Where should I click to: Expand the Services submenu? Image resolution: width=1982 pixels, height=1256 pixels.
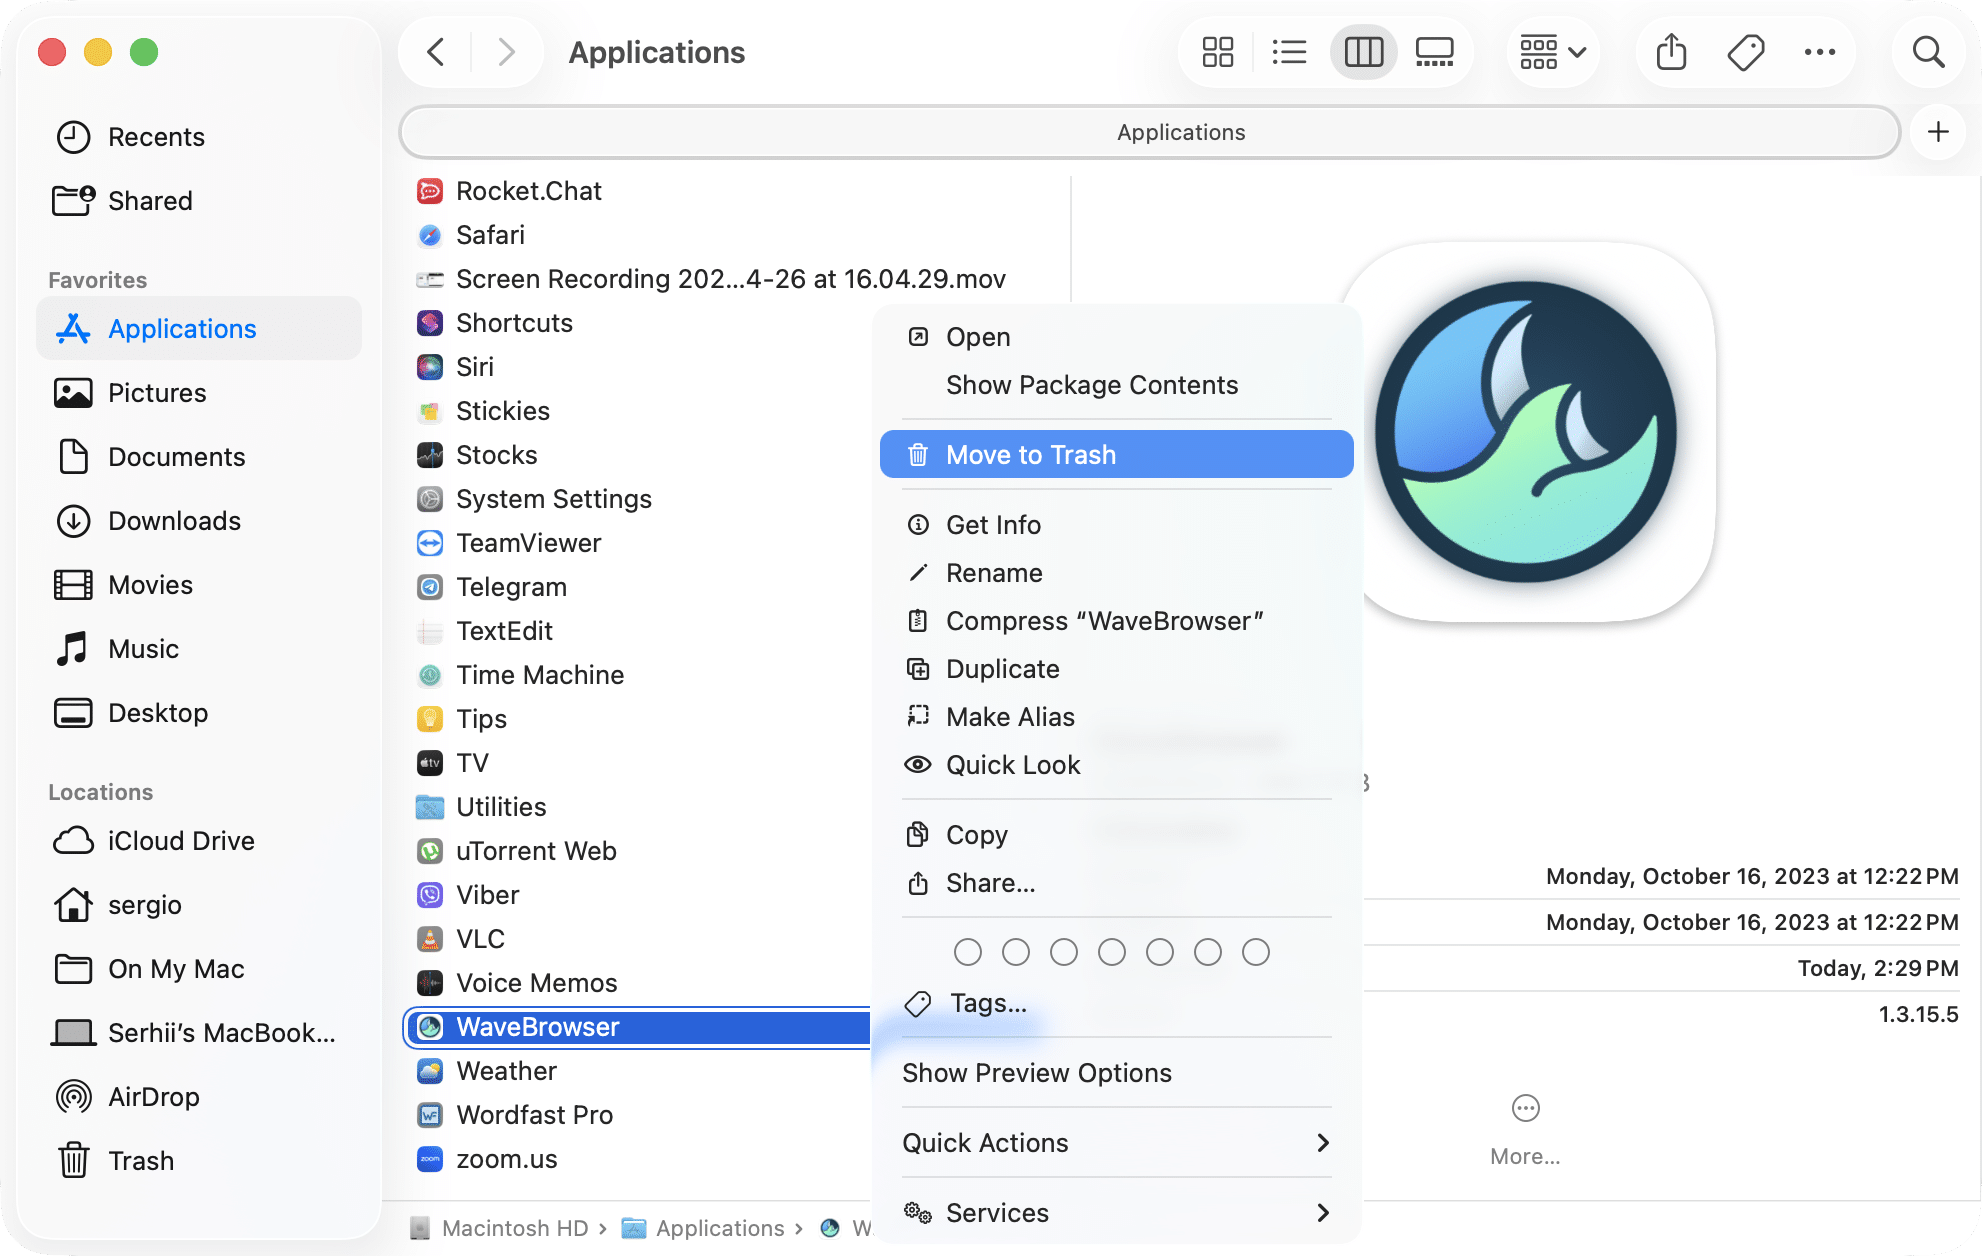(1116, 1212)
